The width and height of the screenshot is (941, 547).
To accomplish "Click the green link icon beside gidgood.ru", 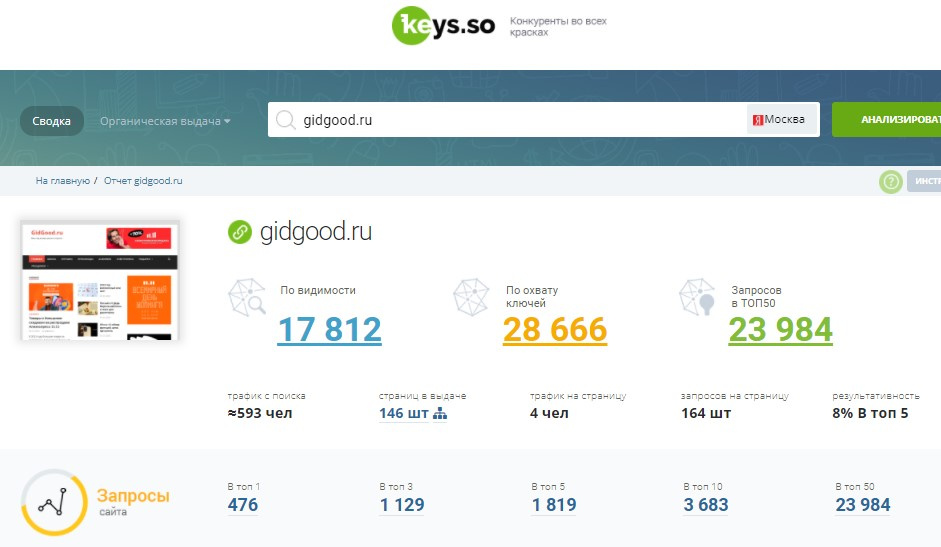I will pos(239,232).
